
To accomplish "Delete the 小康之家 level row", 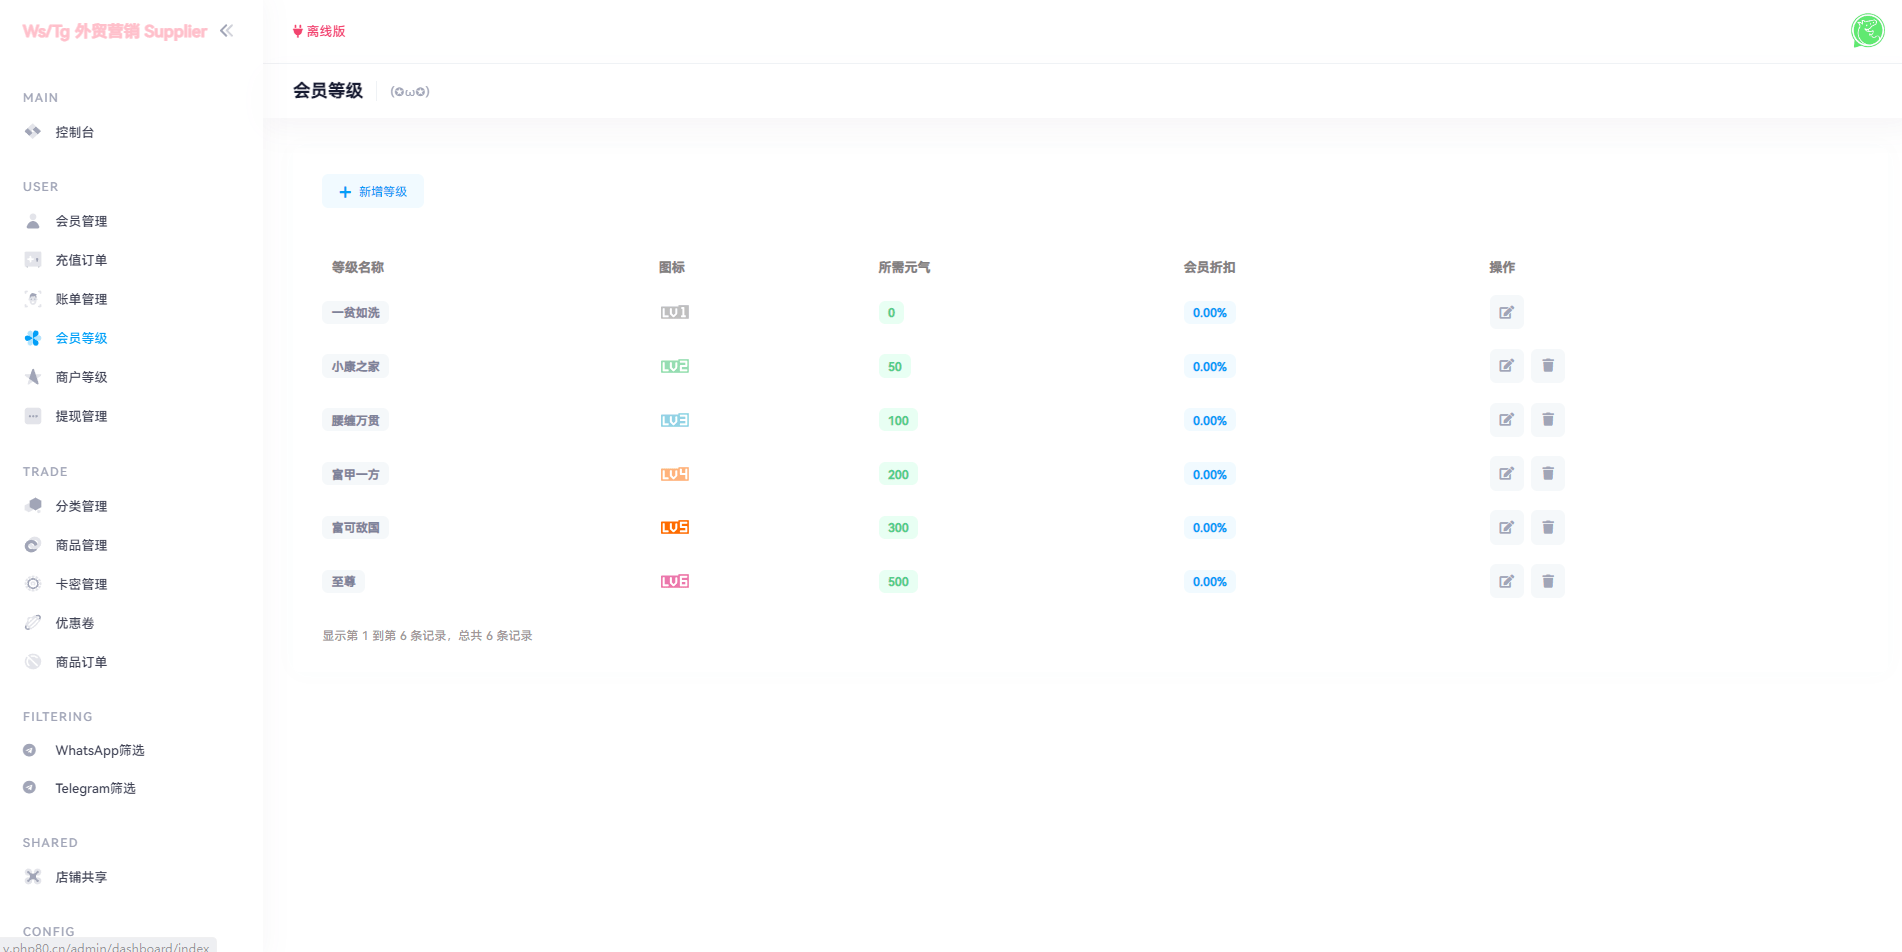I will pos(1547,366).
